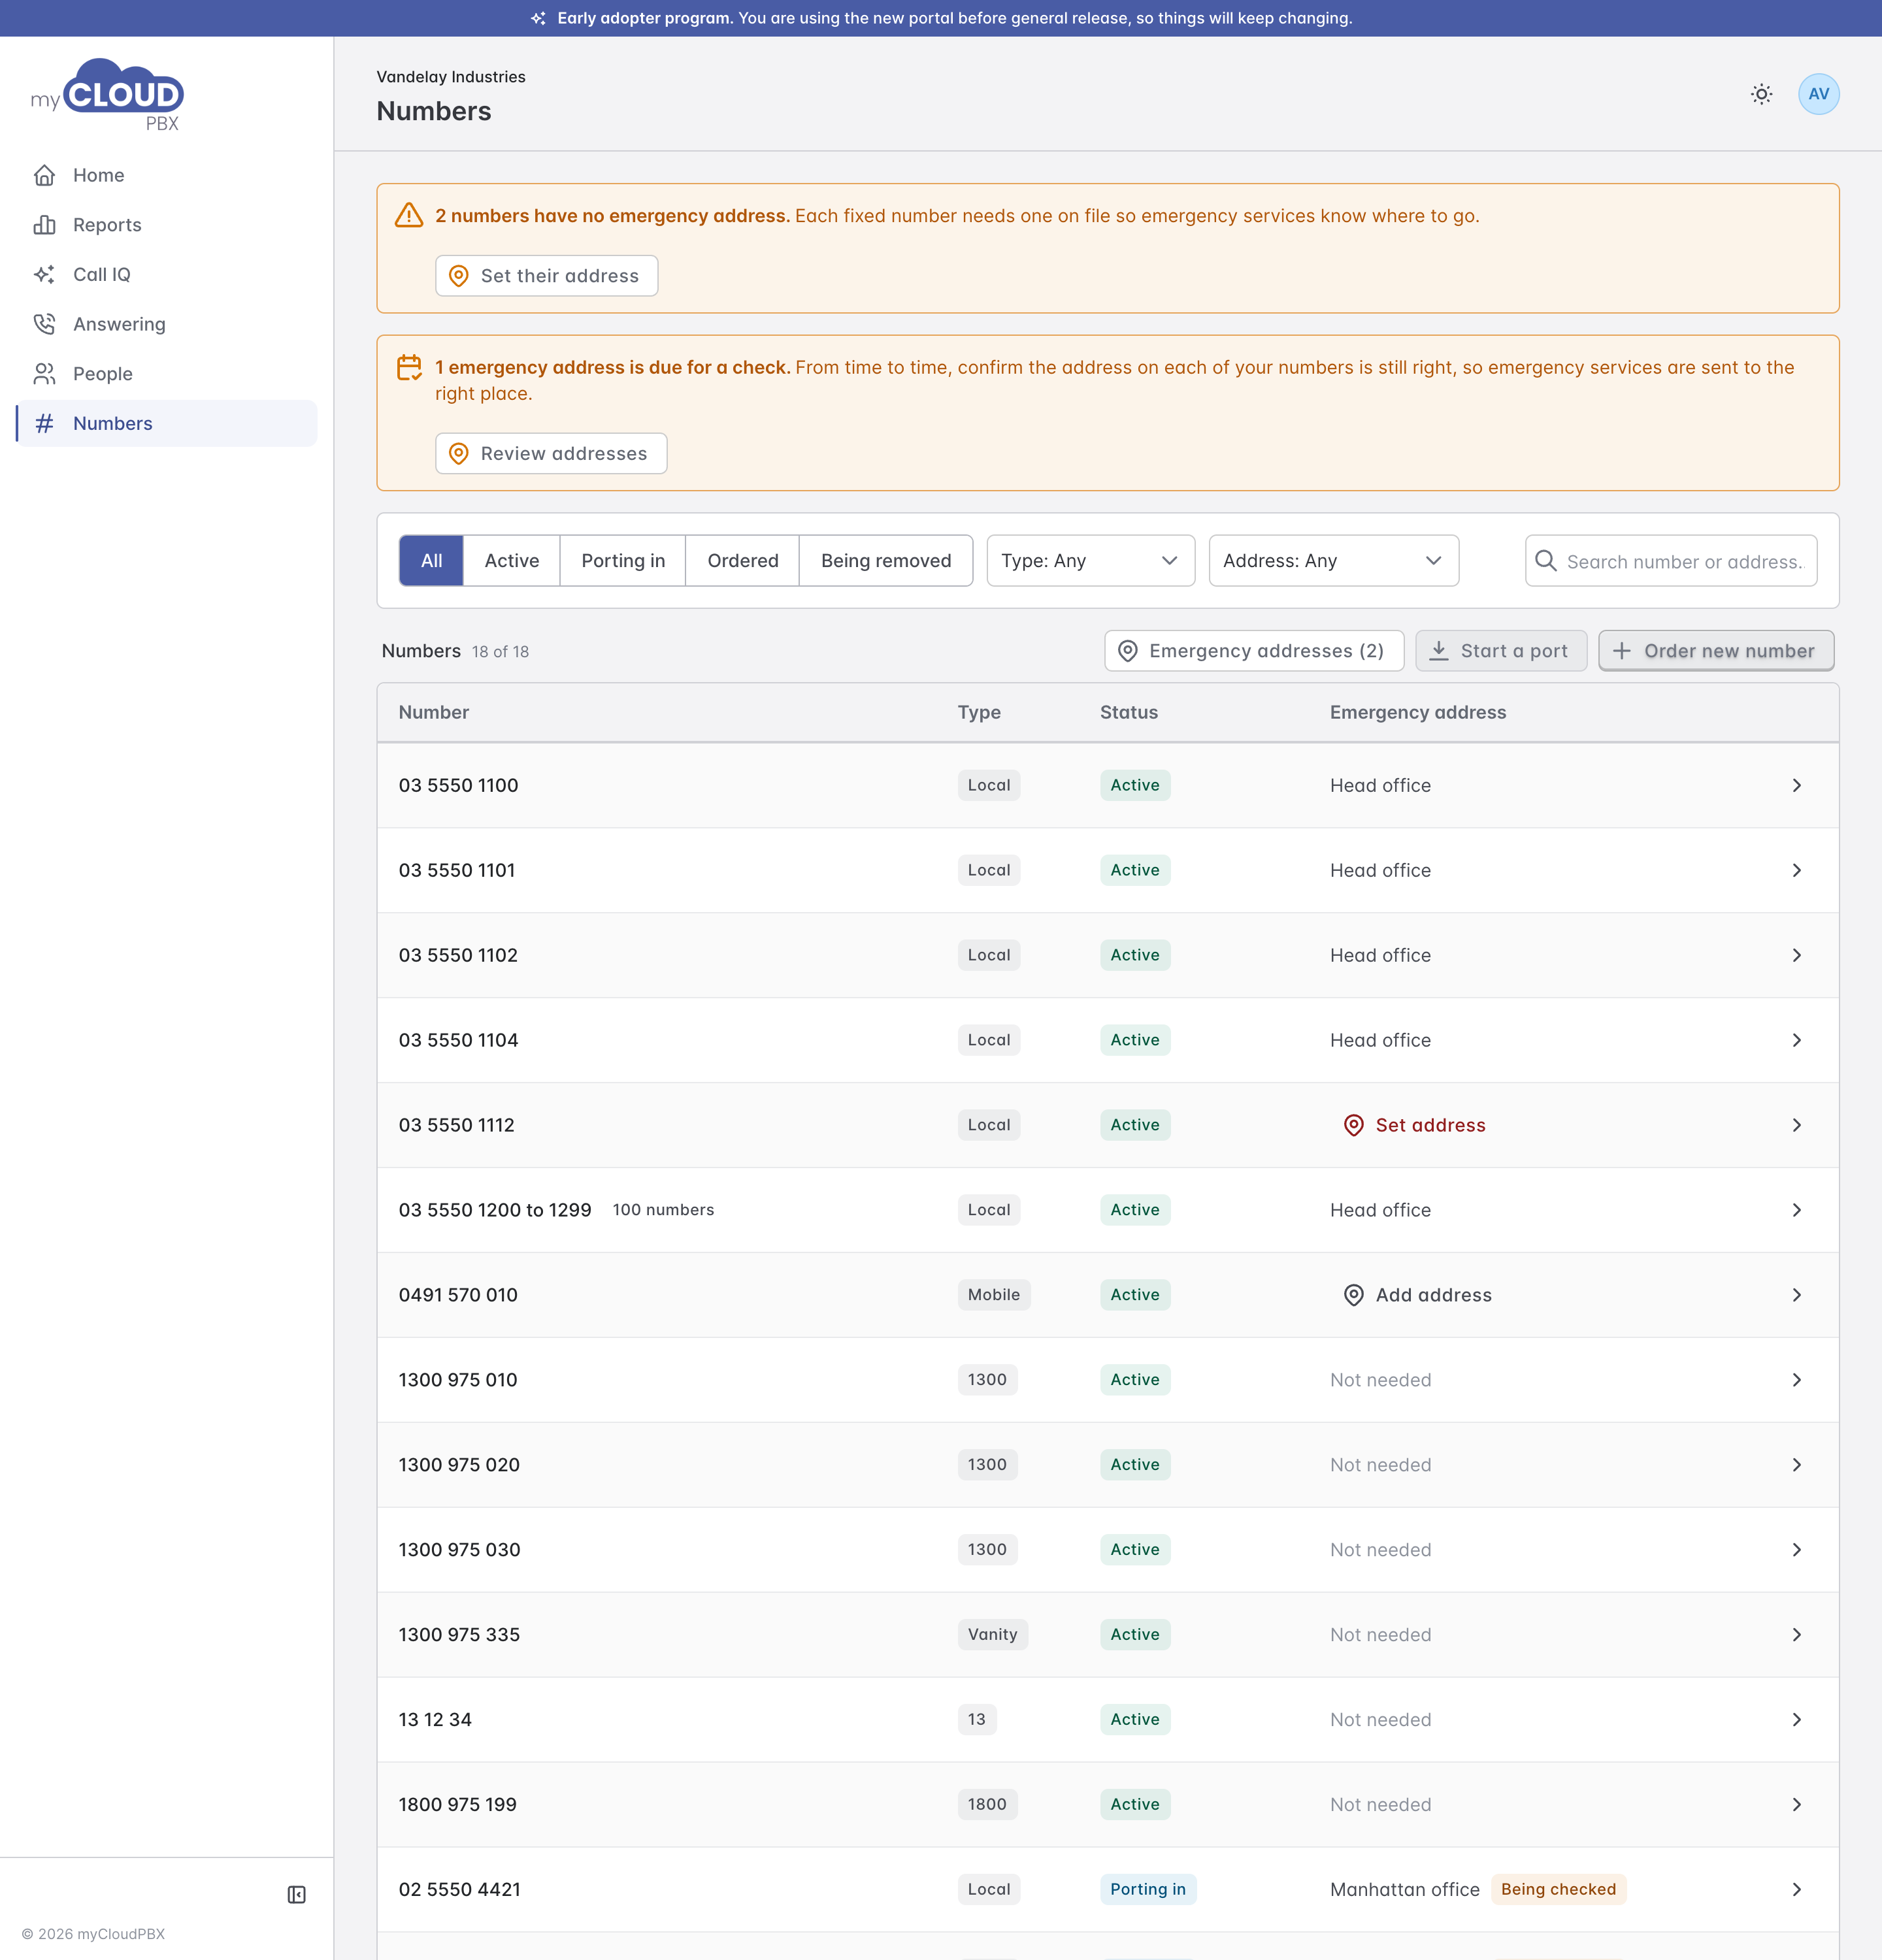This screenshot has height=1960, width=1882.
Task: Go to the Answering section
Action: tap(167, 324)
